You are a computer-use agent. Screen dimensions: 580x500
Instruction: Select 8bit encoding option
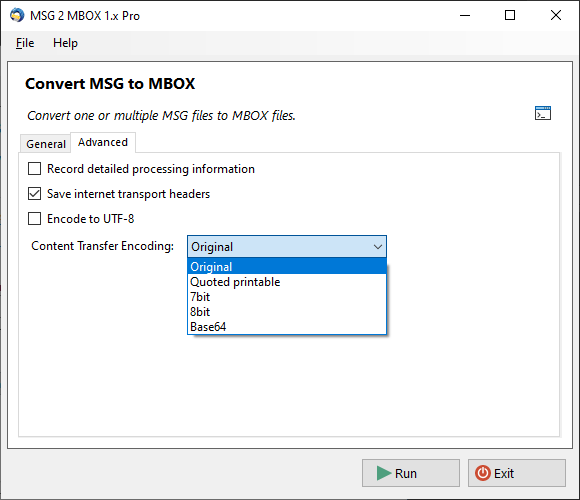287,312
